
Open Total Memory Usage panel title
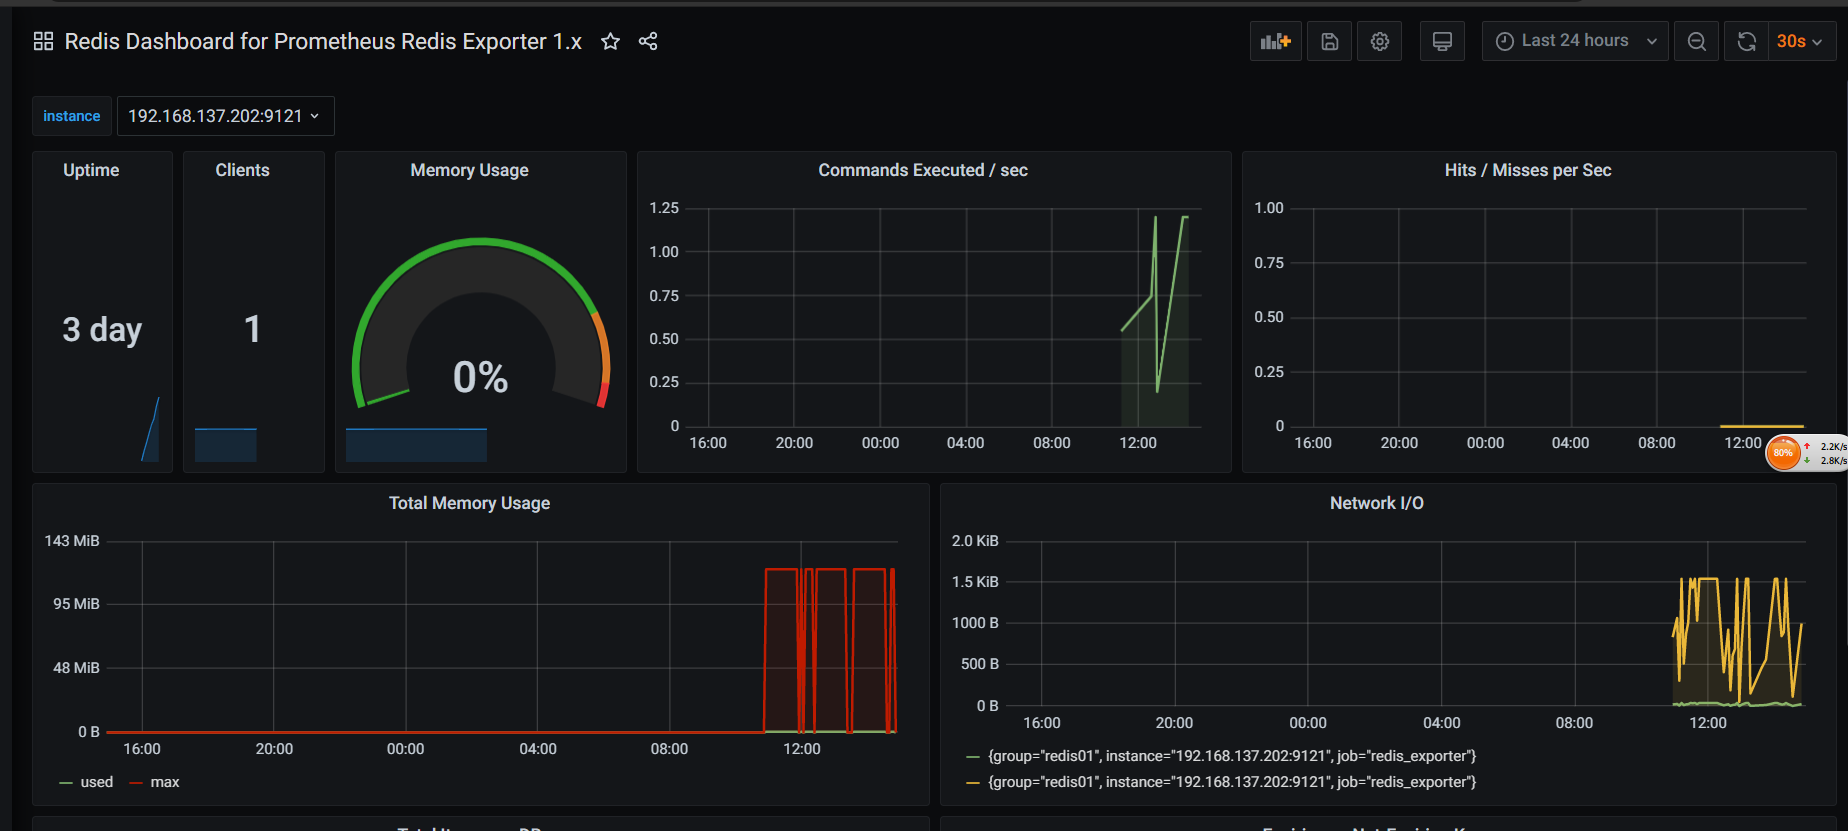click(x=469, y=503)
